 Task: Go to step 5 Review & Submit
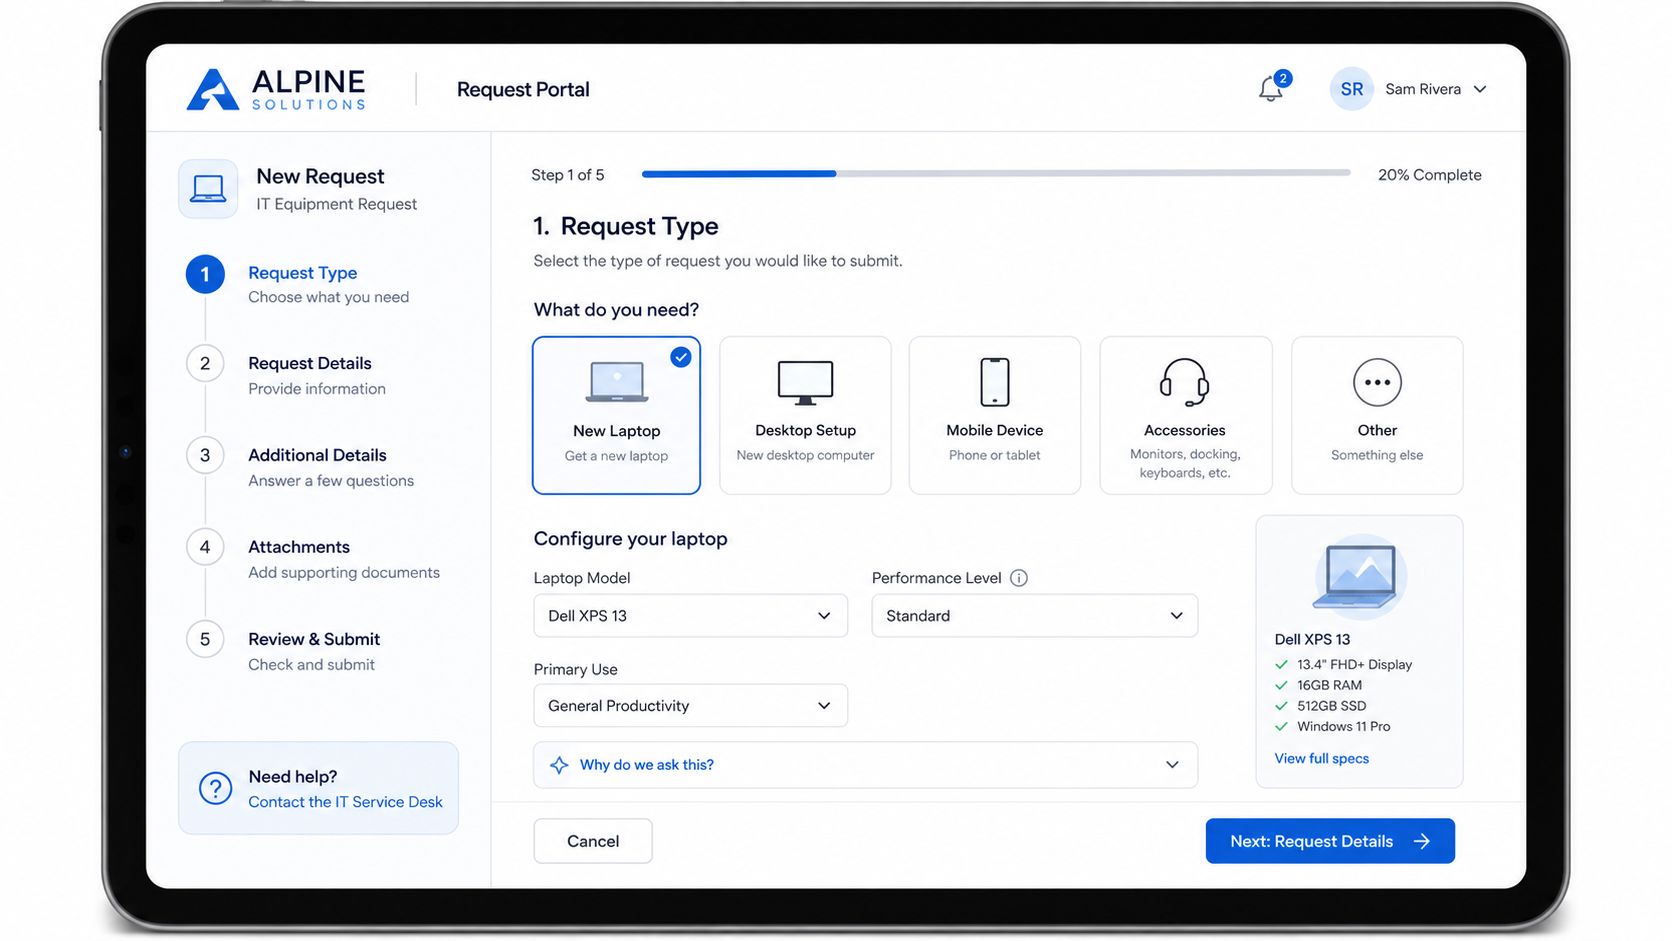[283, 651]
